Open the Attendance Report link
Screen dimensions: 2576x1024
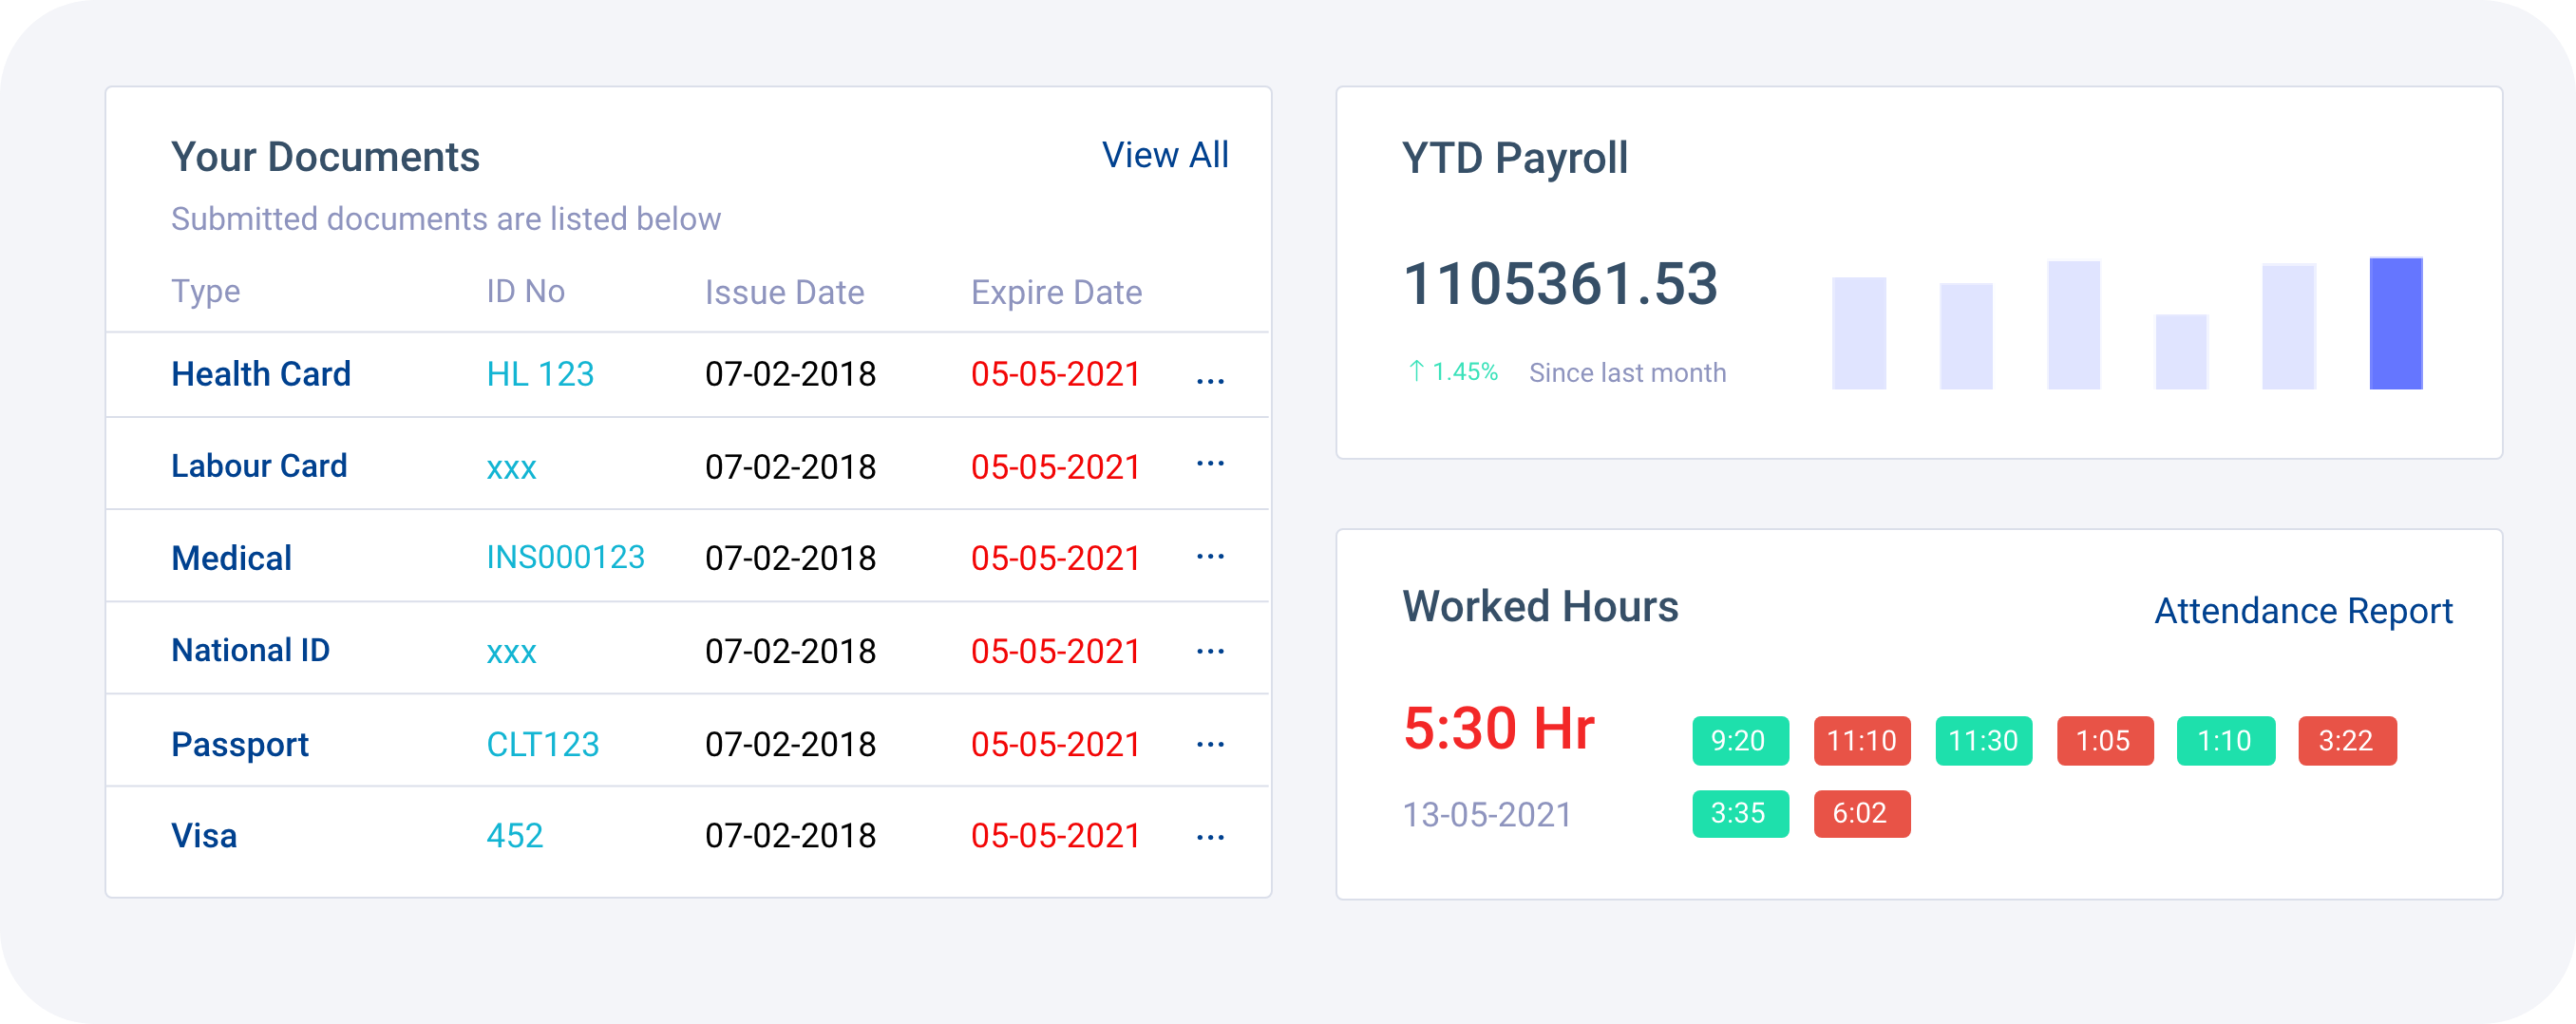[x=2303, y=610]
